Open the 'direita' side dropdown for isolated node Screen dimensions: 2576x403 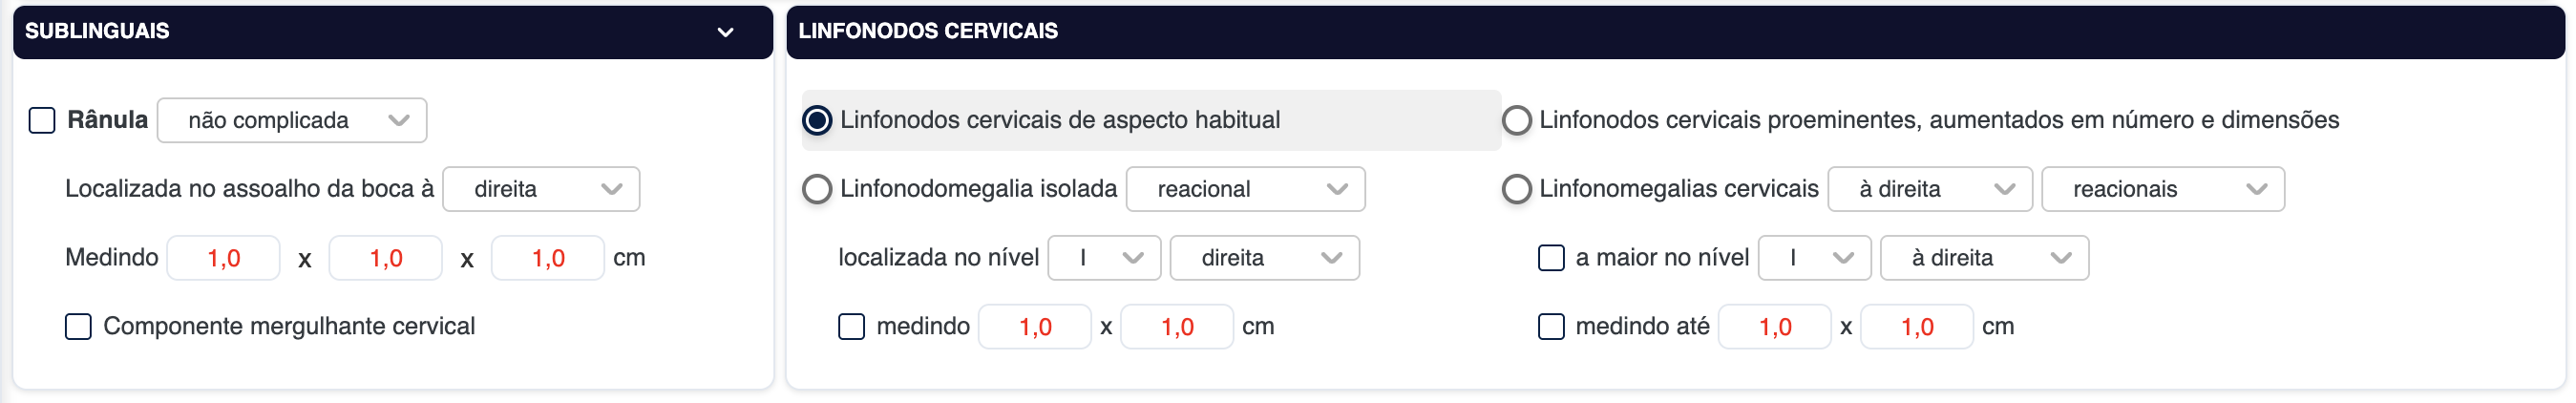1264,258
